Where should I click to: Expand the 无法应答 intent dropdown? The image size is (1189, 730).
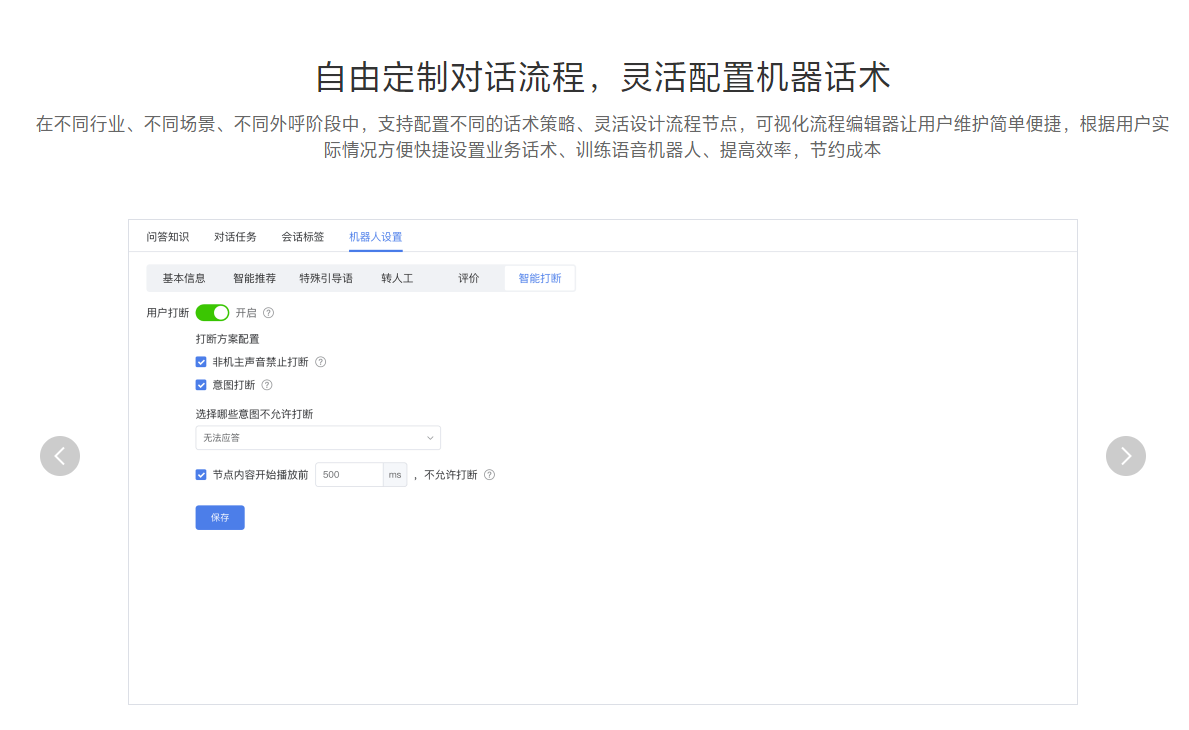pos(318,437)
